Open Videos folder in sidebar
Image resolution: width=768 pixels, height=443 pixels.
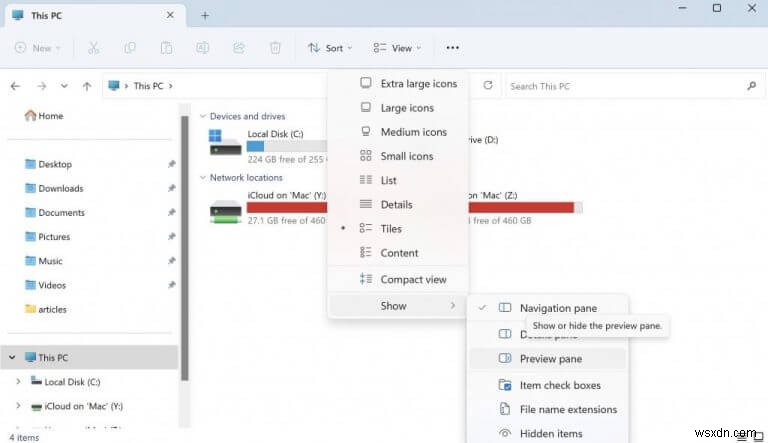45,285
